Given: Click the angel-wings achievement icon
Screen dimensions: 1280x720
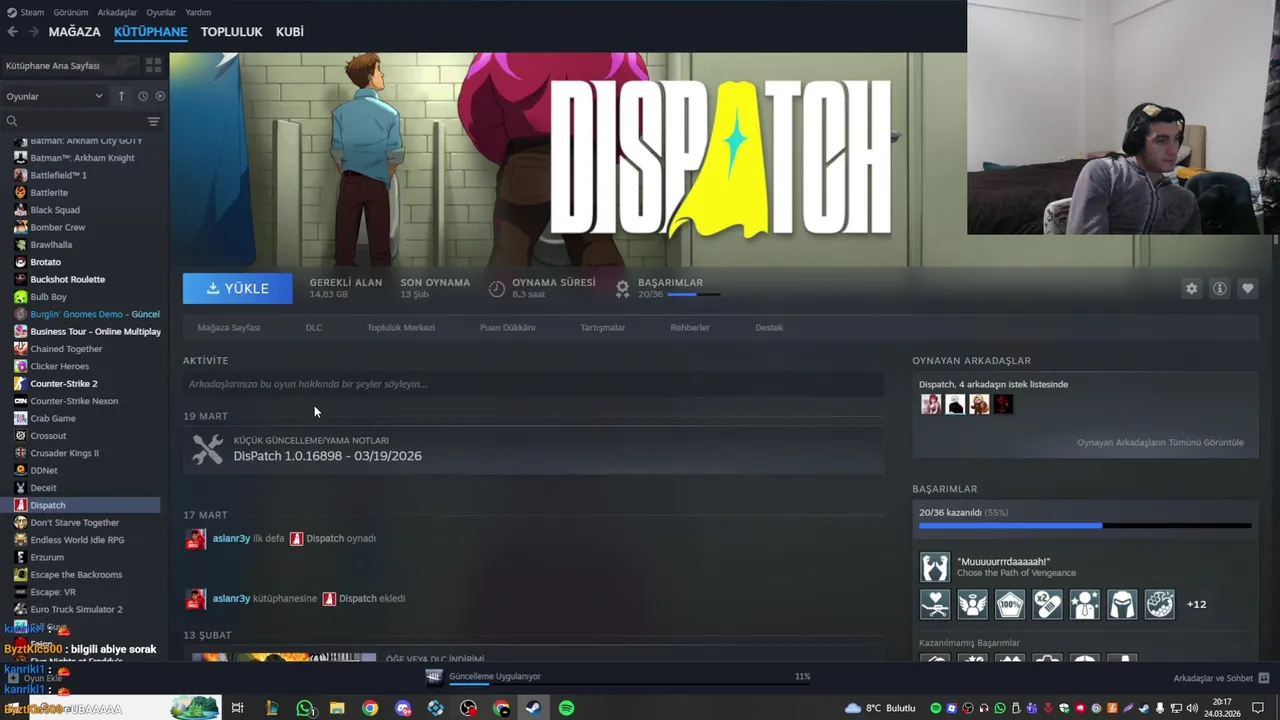Looking at the screenshot, I should tap(972, 604).
